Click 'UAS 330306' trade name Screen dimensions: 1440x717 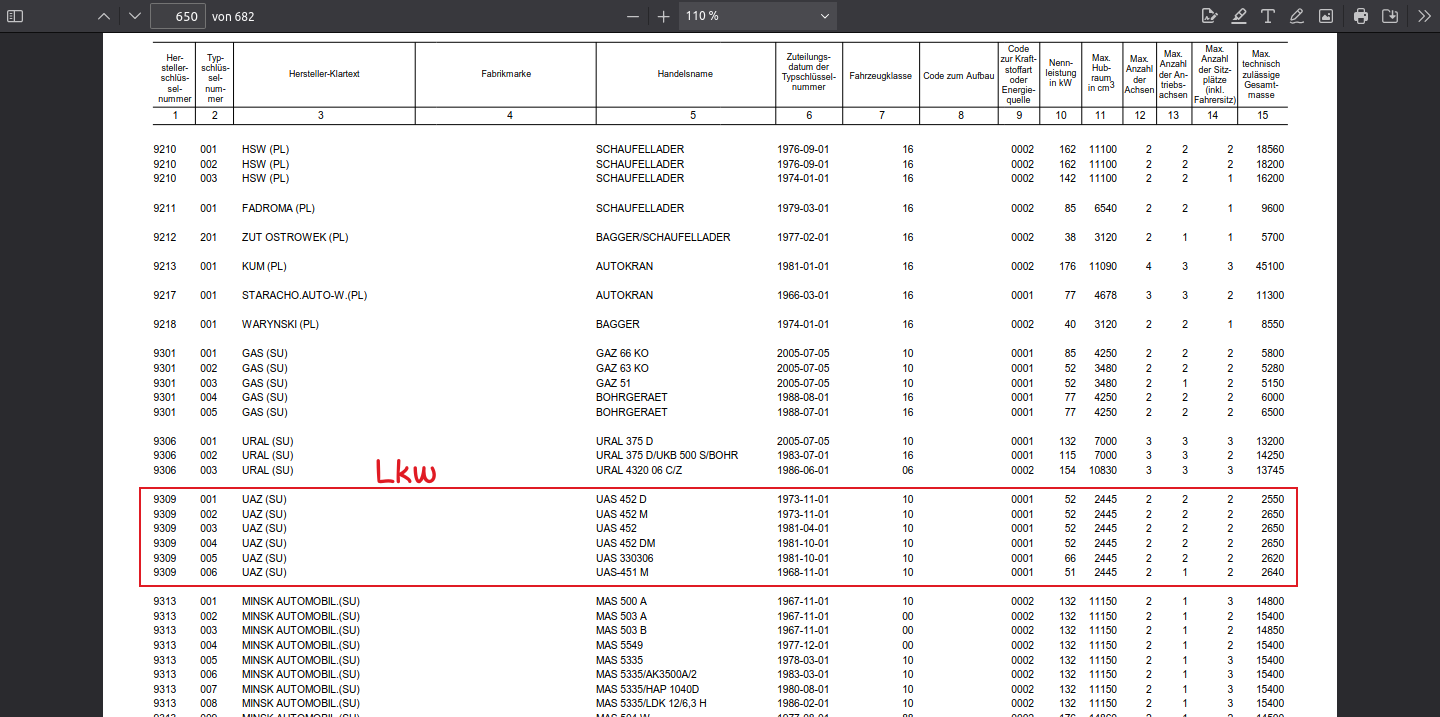(x=624, y=558)
